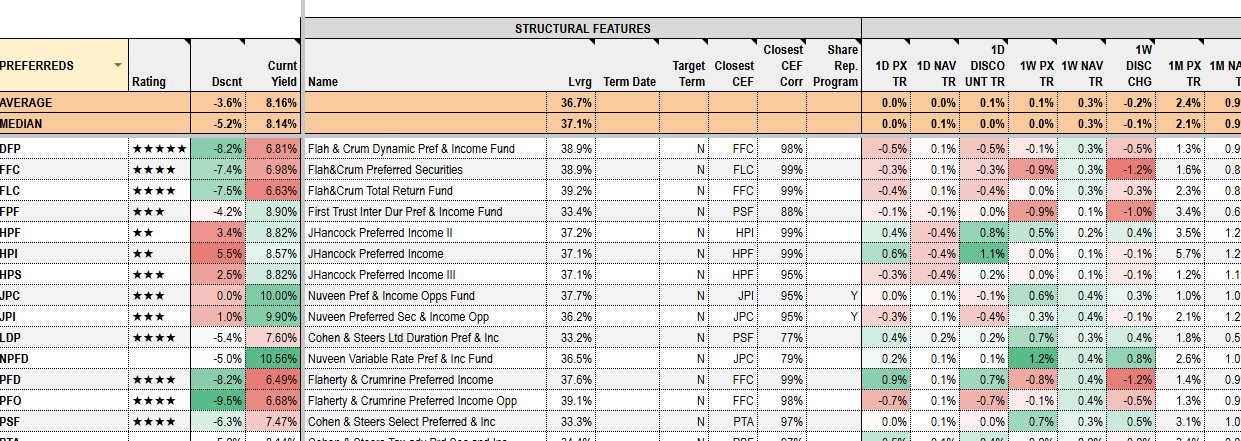
Task: Click the Term Date column header
Action: click(x=630, y=82)
